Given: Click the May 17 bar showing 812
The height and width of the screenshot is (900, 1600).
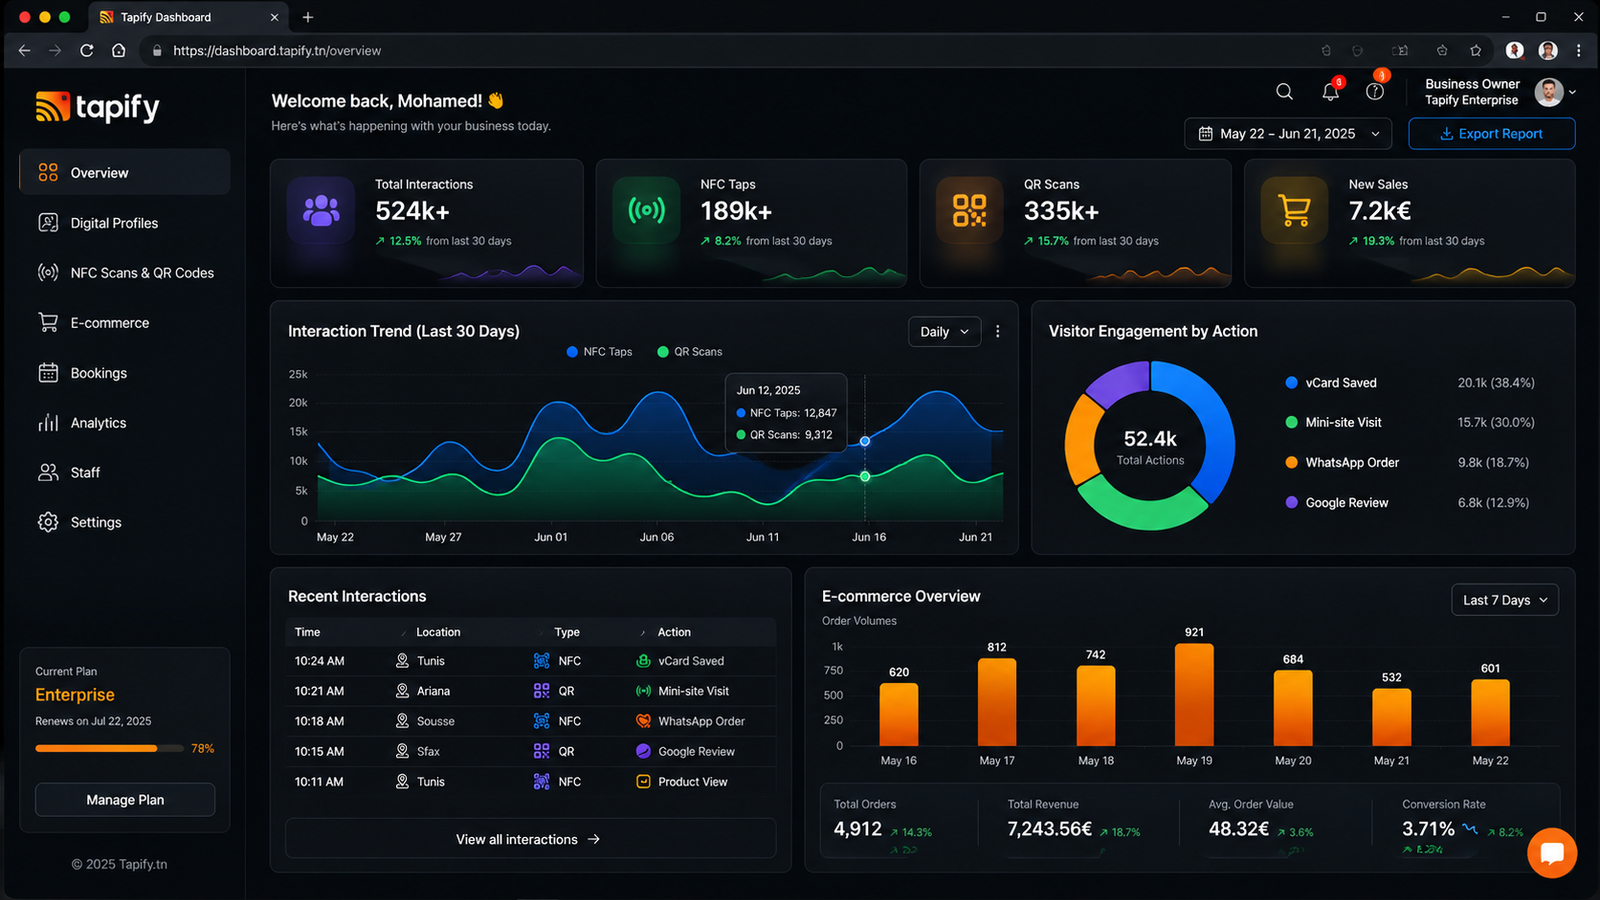Looking at the screenshot, I should [997, 702].
